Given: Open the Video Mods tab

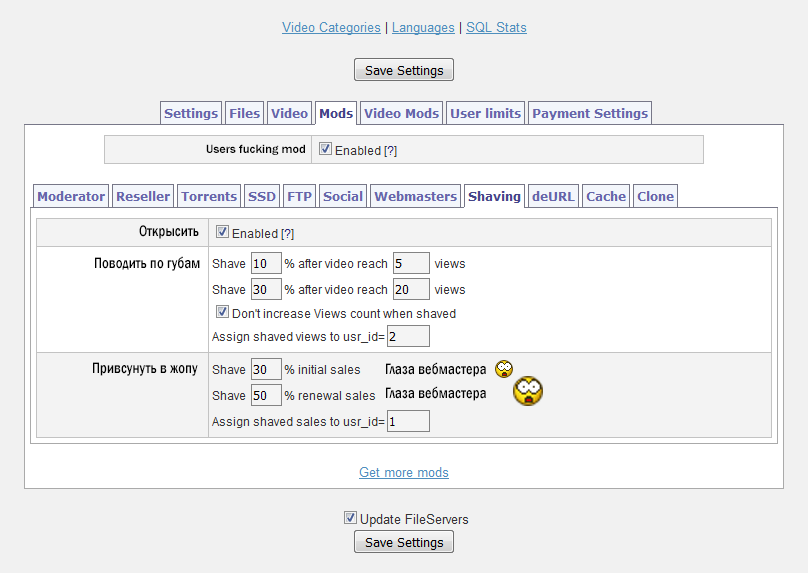Looking at the screenshot, I should click(x=401, y=113).
